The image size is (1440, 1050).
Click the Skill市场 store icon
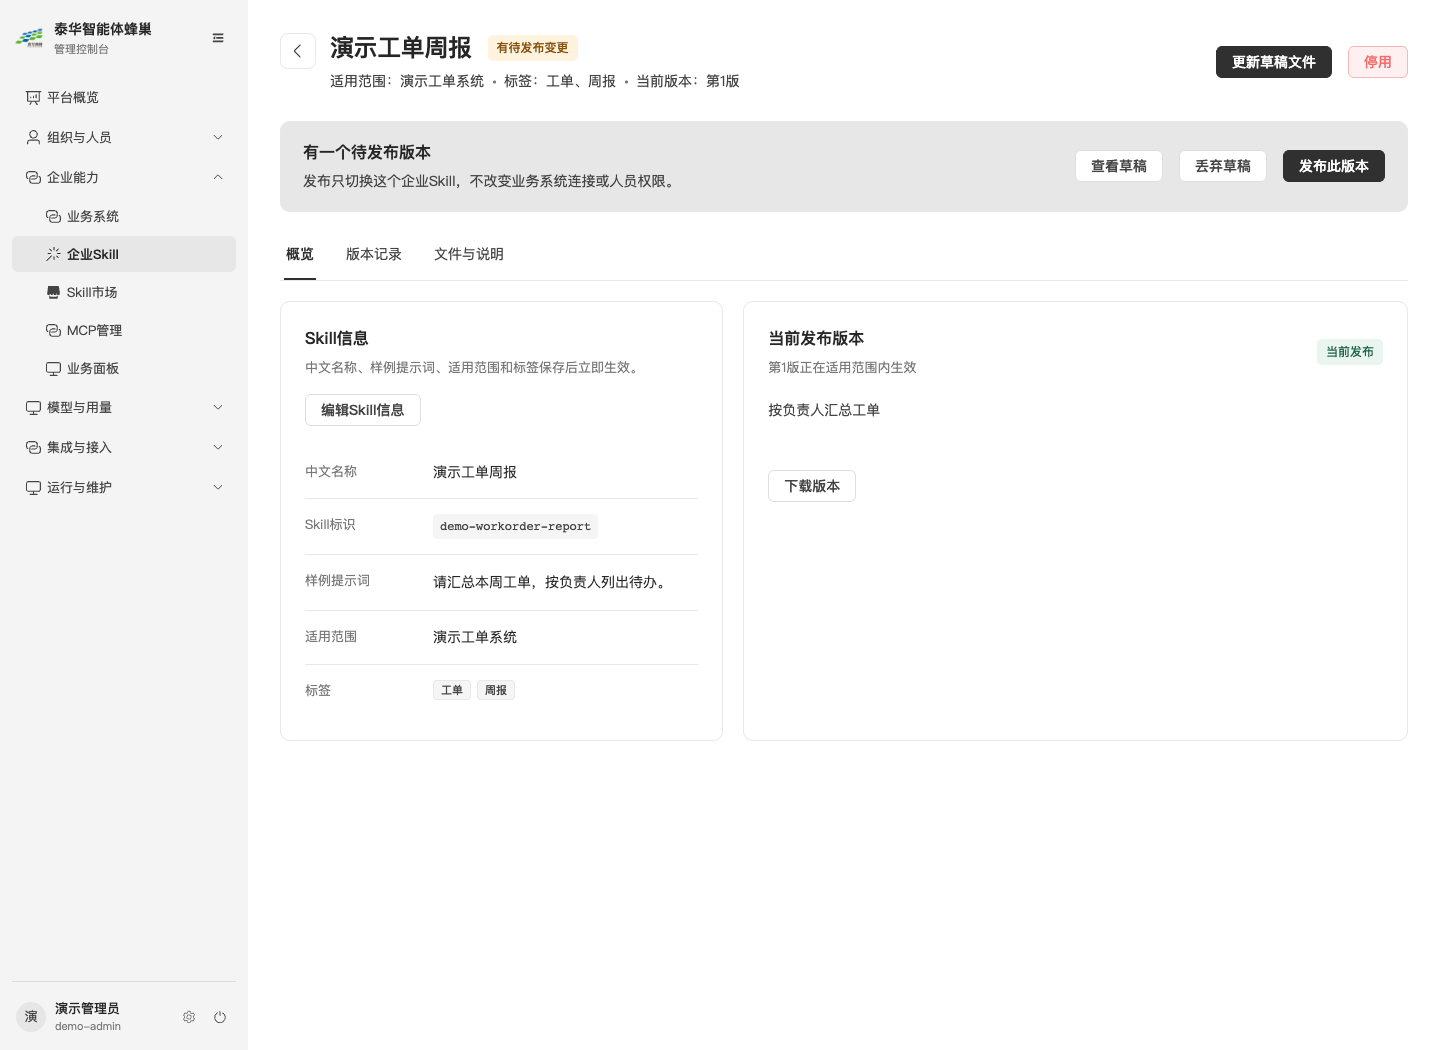click(53, 292)
